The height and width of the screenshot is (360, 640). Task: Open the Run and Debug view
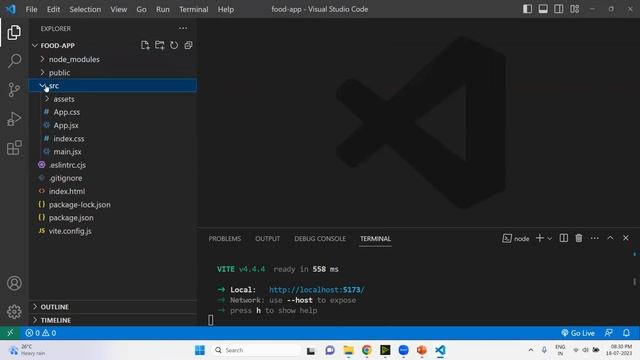pos(14,119)
